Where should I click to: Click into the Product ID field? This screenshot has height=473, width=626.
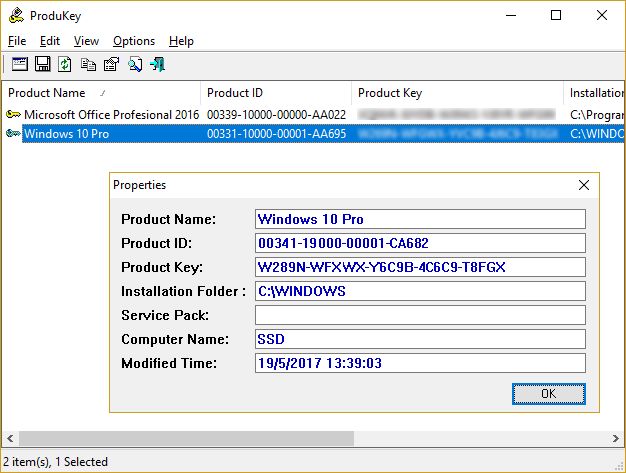click(x=420, y=243)
